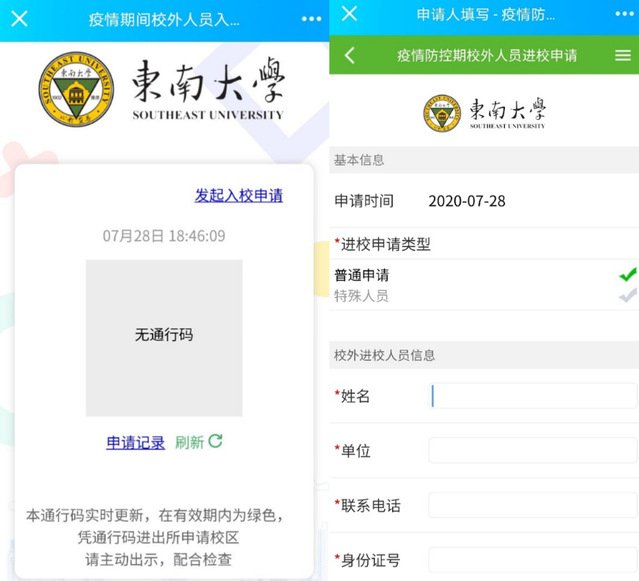Click the circular refresh arrow icon

(215, 441)
